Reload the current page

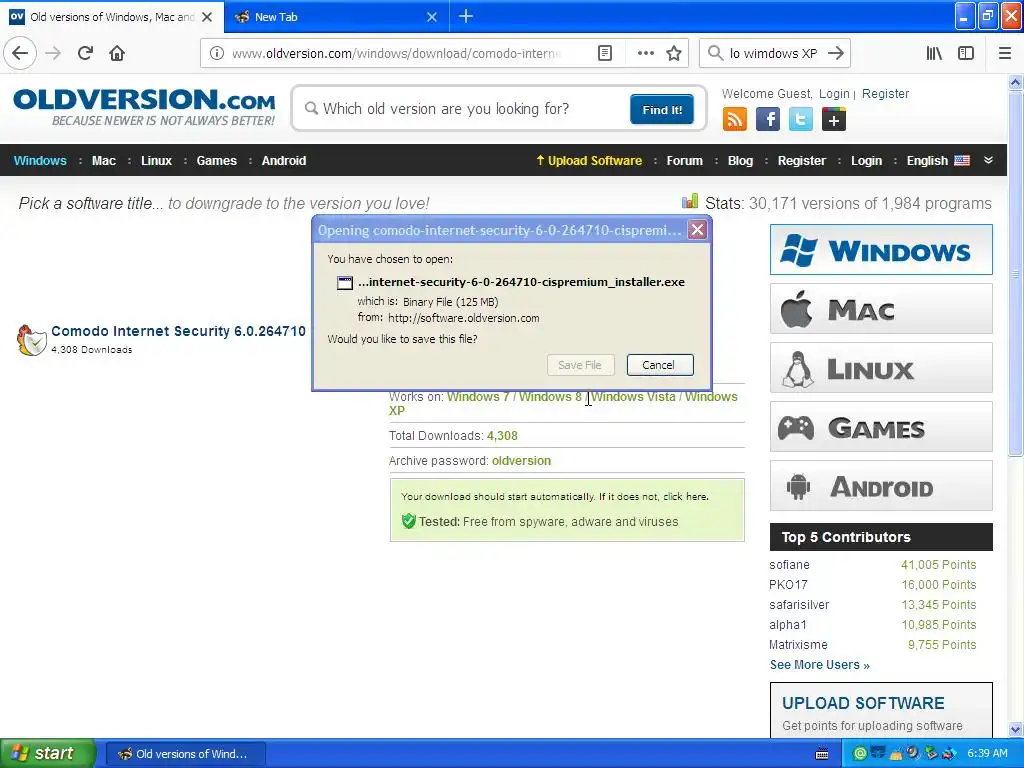(85, 53)
